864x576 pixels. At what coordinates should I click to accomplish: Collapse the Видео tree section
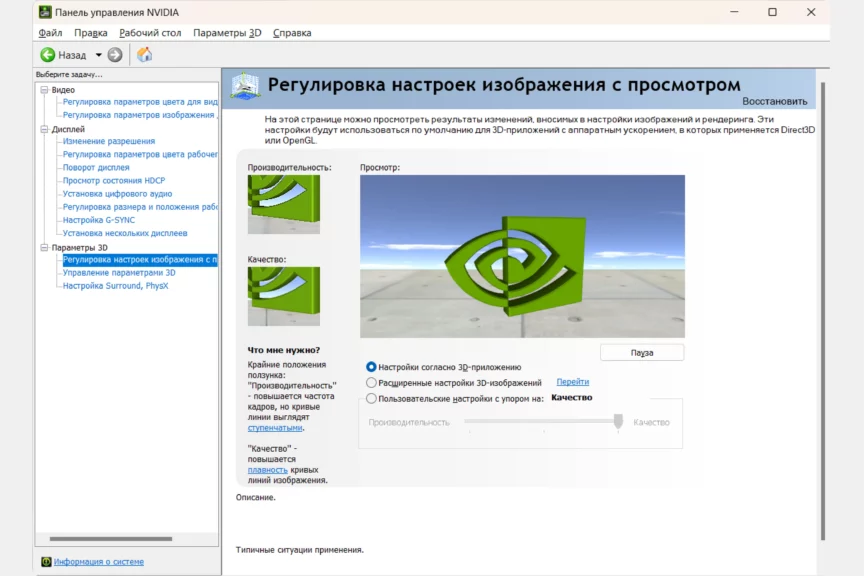coord(44,90)
